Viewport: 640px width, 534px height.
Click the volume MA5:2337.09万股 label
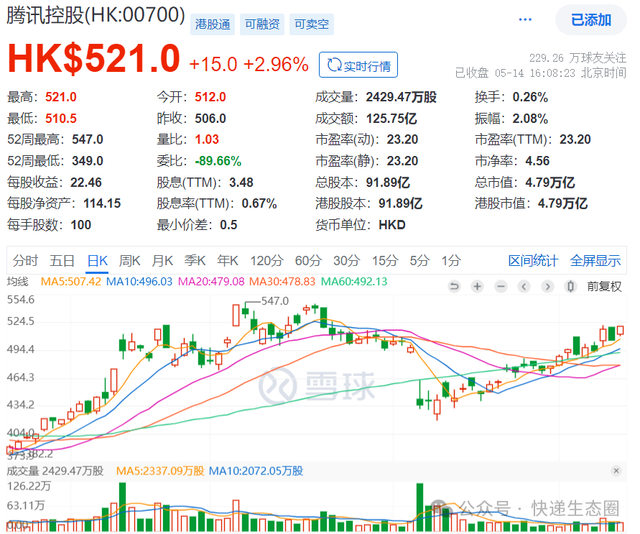pos(160,471)
